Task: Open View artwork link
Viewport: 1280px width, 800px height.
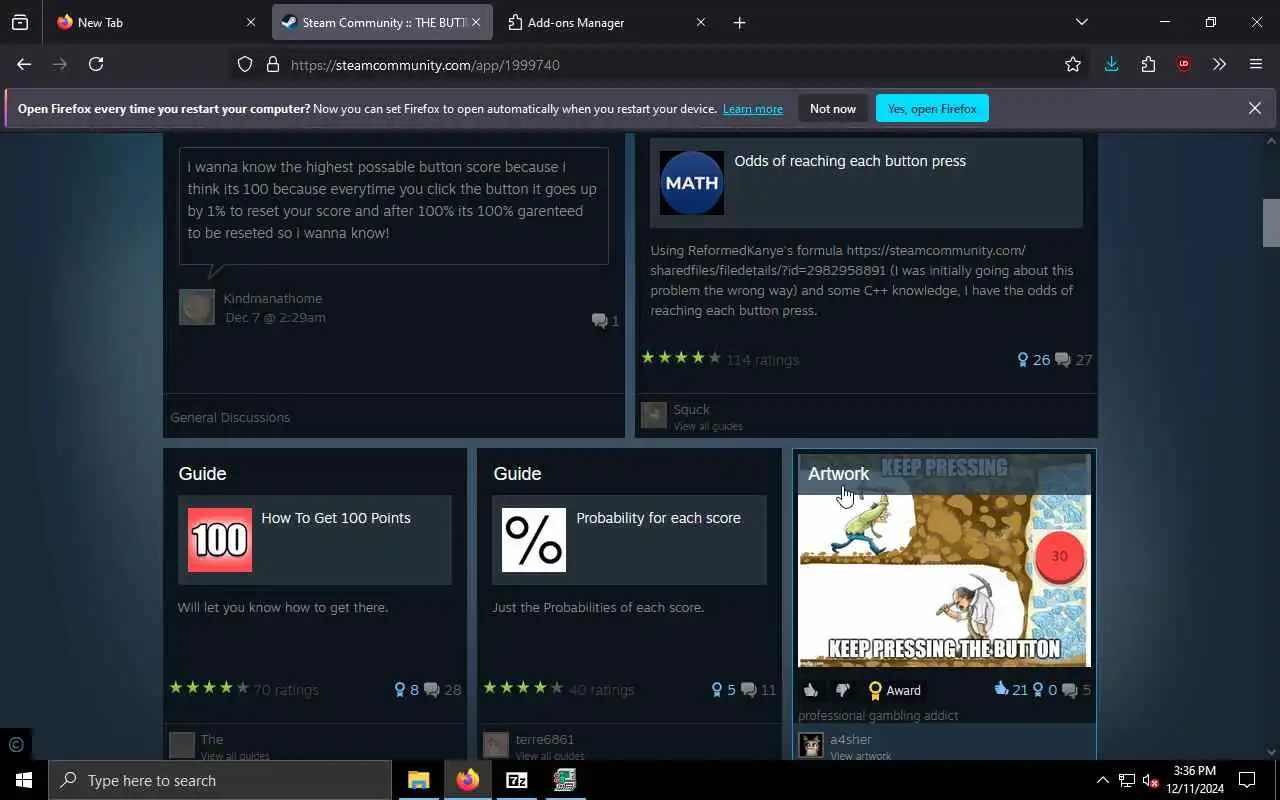Action: coord(860,756)
